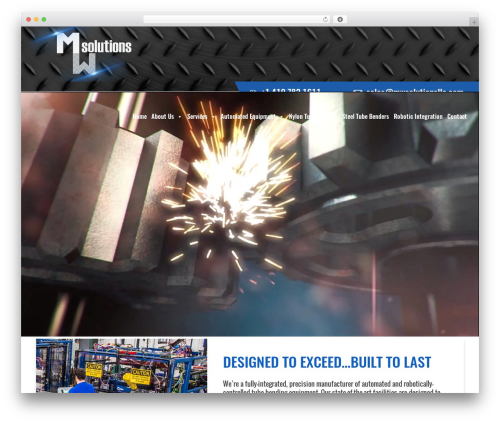The width and height of the screenshot is (500, 423).
Task: Go to the Contact page
Action: click(x=457, y=116)
